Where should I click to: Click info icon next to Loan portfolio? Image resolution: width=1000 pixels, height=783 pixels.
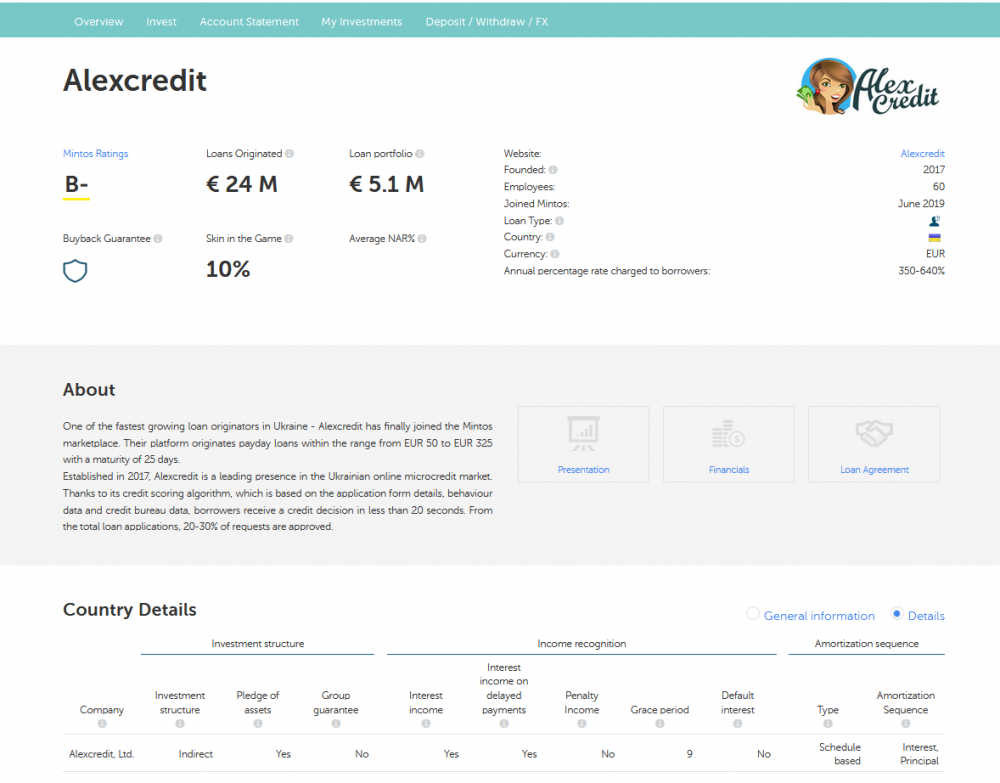420,154
